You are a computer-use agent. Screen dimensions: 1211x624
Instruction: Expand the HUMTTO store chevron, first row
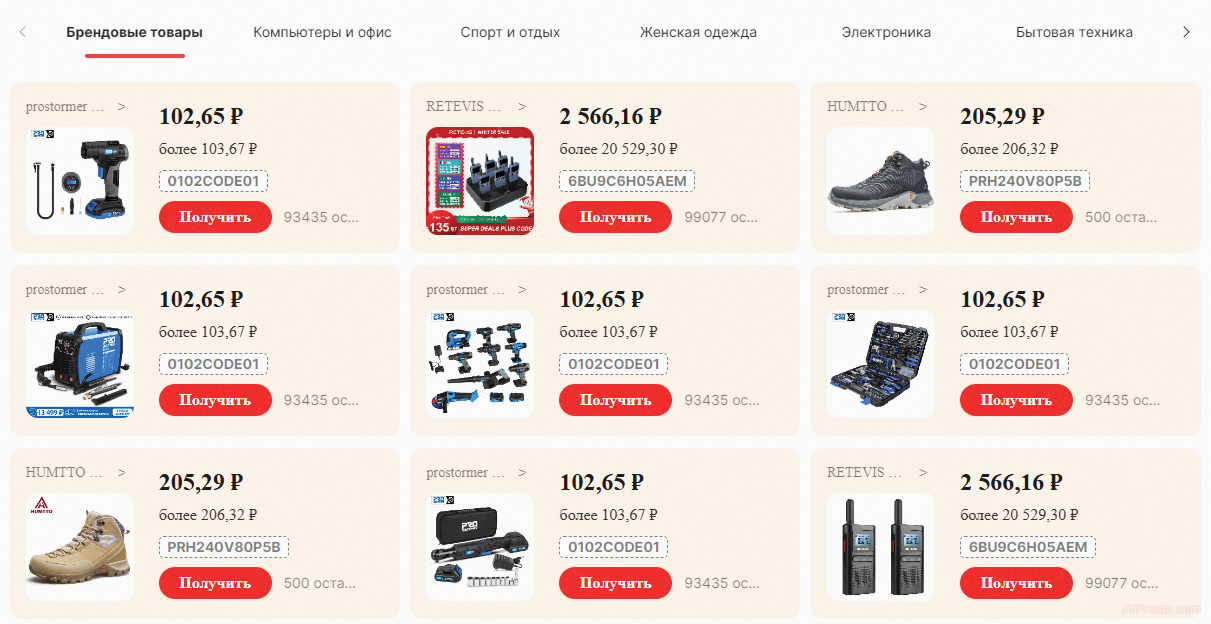pos(923,107)
